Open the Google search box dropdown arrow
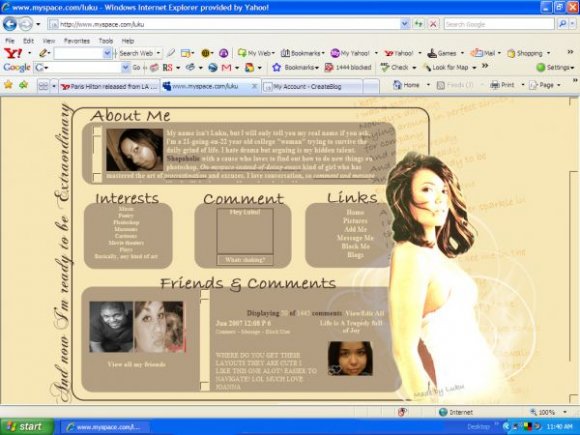 (x=125, y=67)
